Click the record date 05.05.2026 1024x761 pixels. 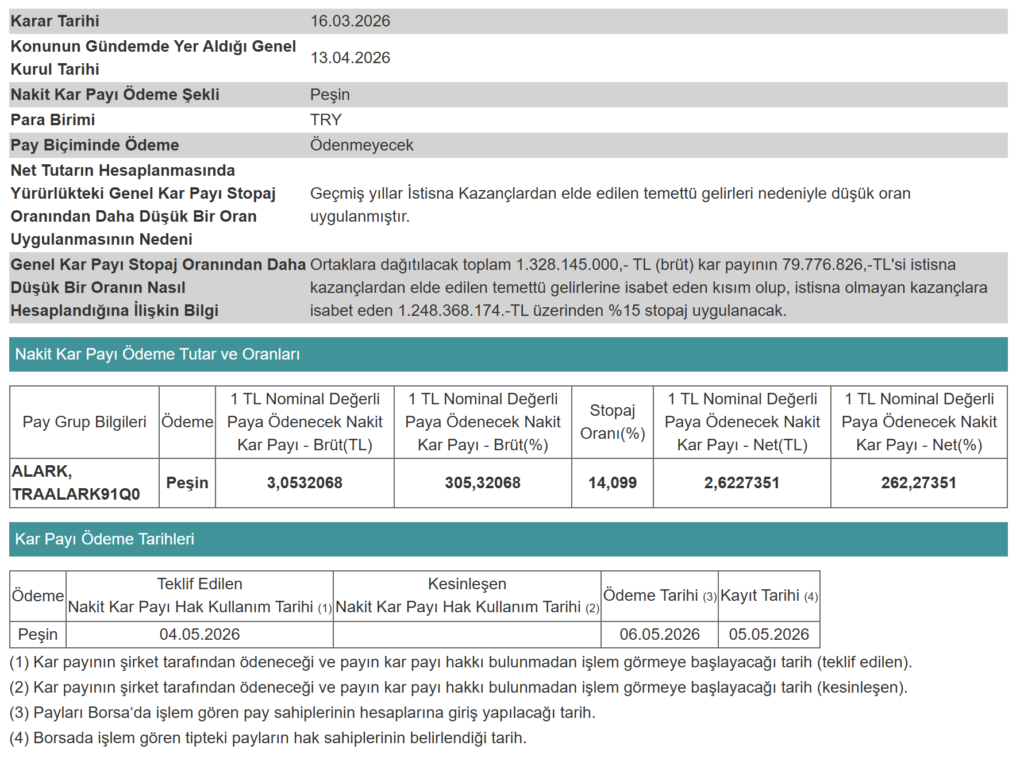click(x=769, y=634)
